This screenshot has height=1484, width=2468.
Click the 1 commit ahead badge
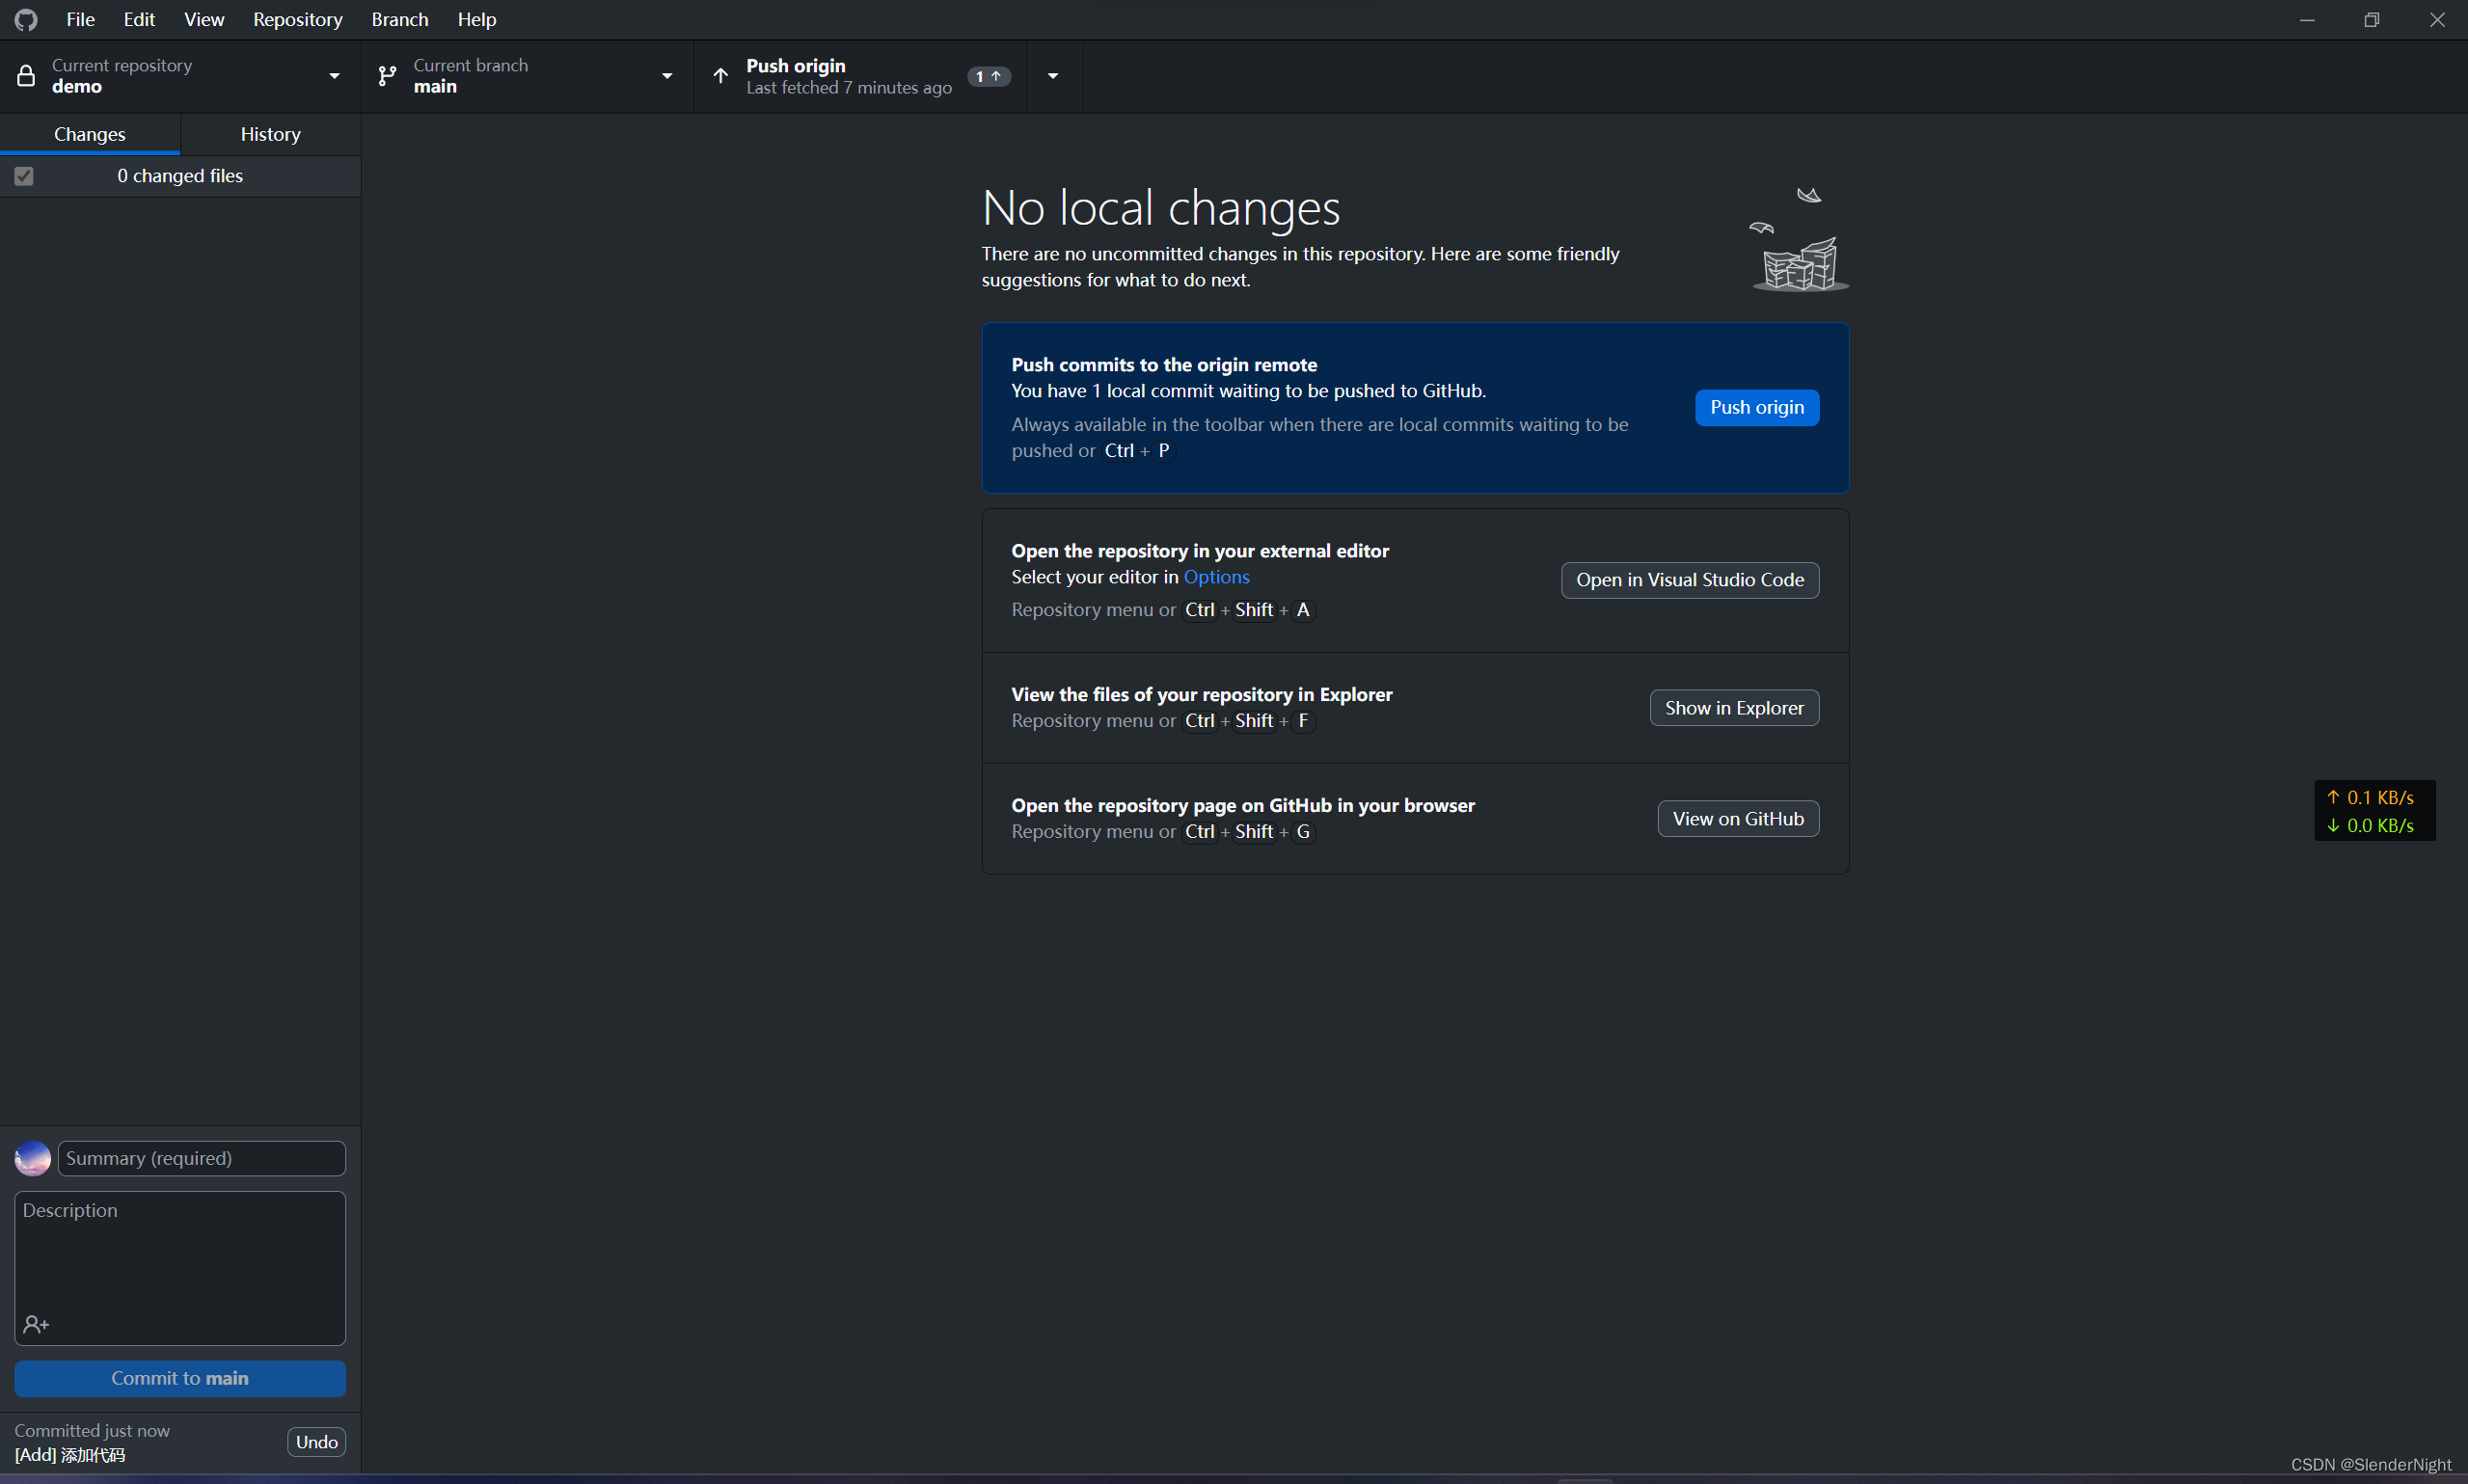click(988, 76)
